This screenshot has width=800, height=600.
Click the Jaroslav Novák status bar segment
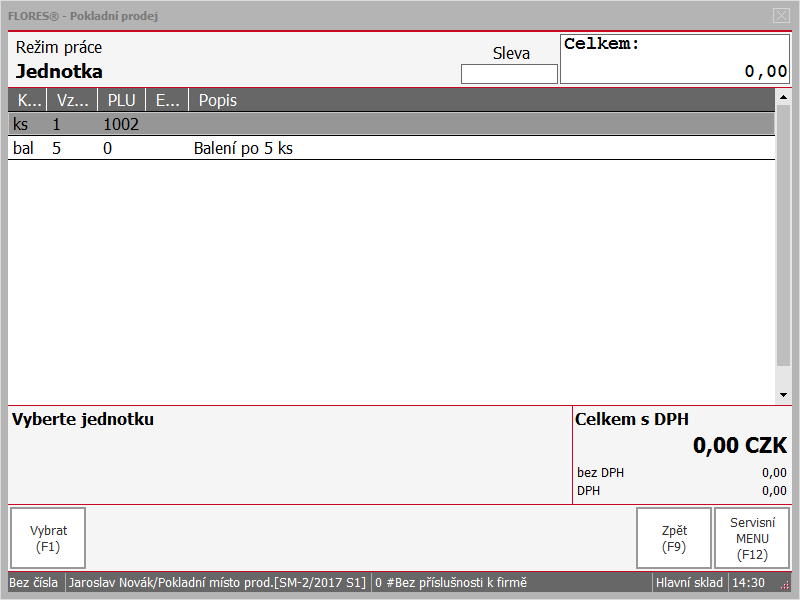coord(217,583)
